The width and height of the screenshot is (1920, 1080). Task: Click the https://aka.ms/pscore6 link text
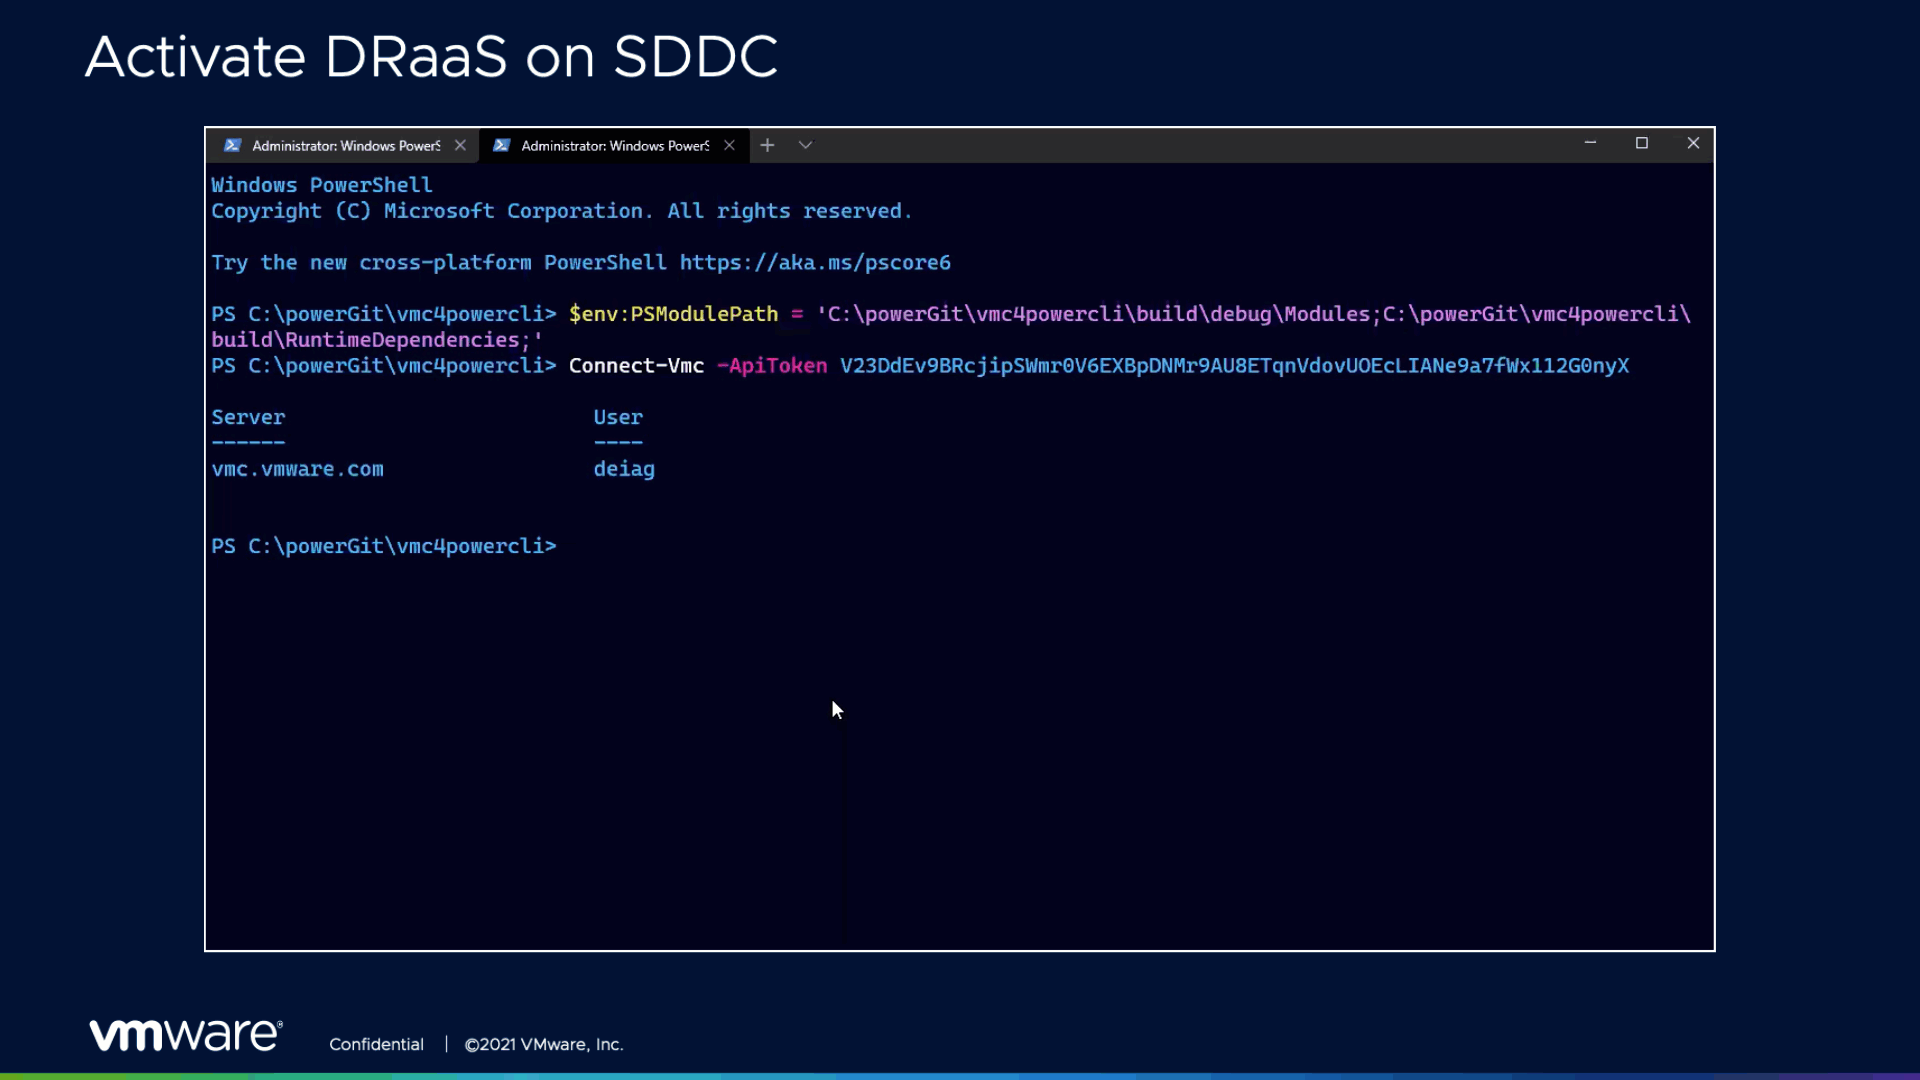point(815,263)
